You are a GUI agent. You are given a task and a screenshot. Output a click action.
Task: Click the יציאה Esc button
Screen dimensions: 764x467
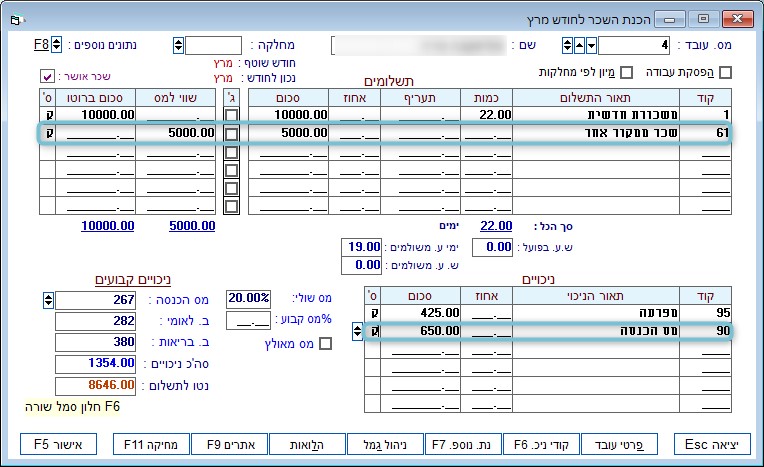(712, 444)
